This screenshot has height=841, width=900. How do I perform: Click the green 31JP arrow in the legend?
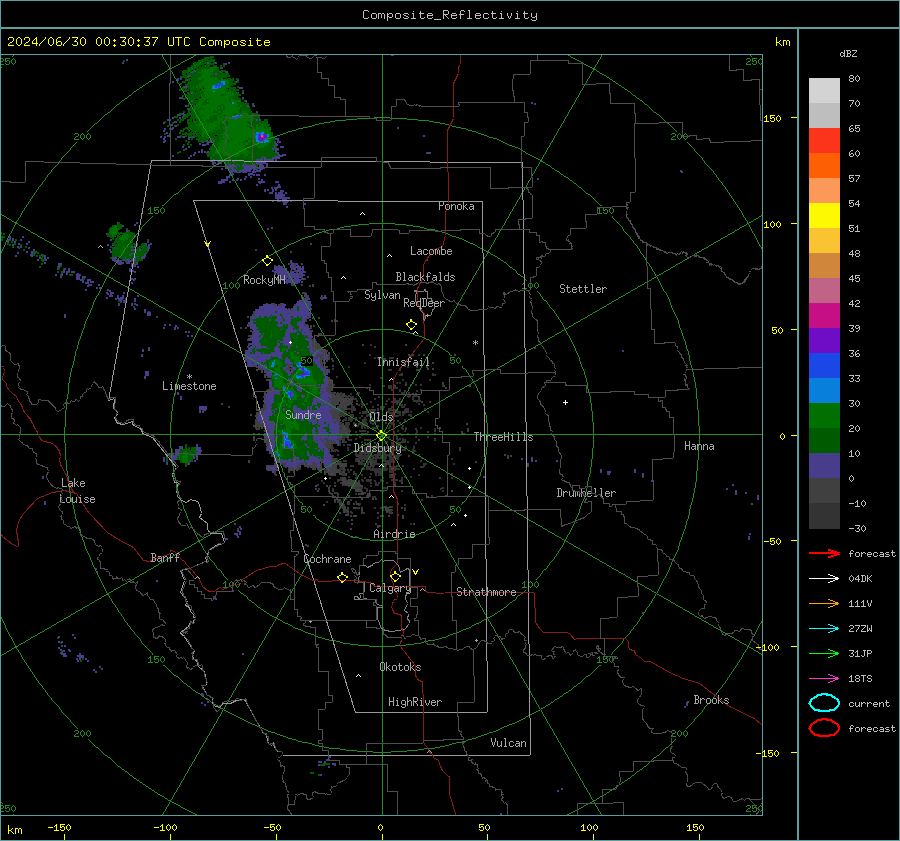pyautogui.click(x=824, y=653)
